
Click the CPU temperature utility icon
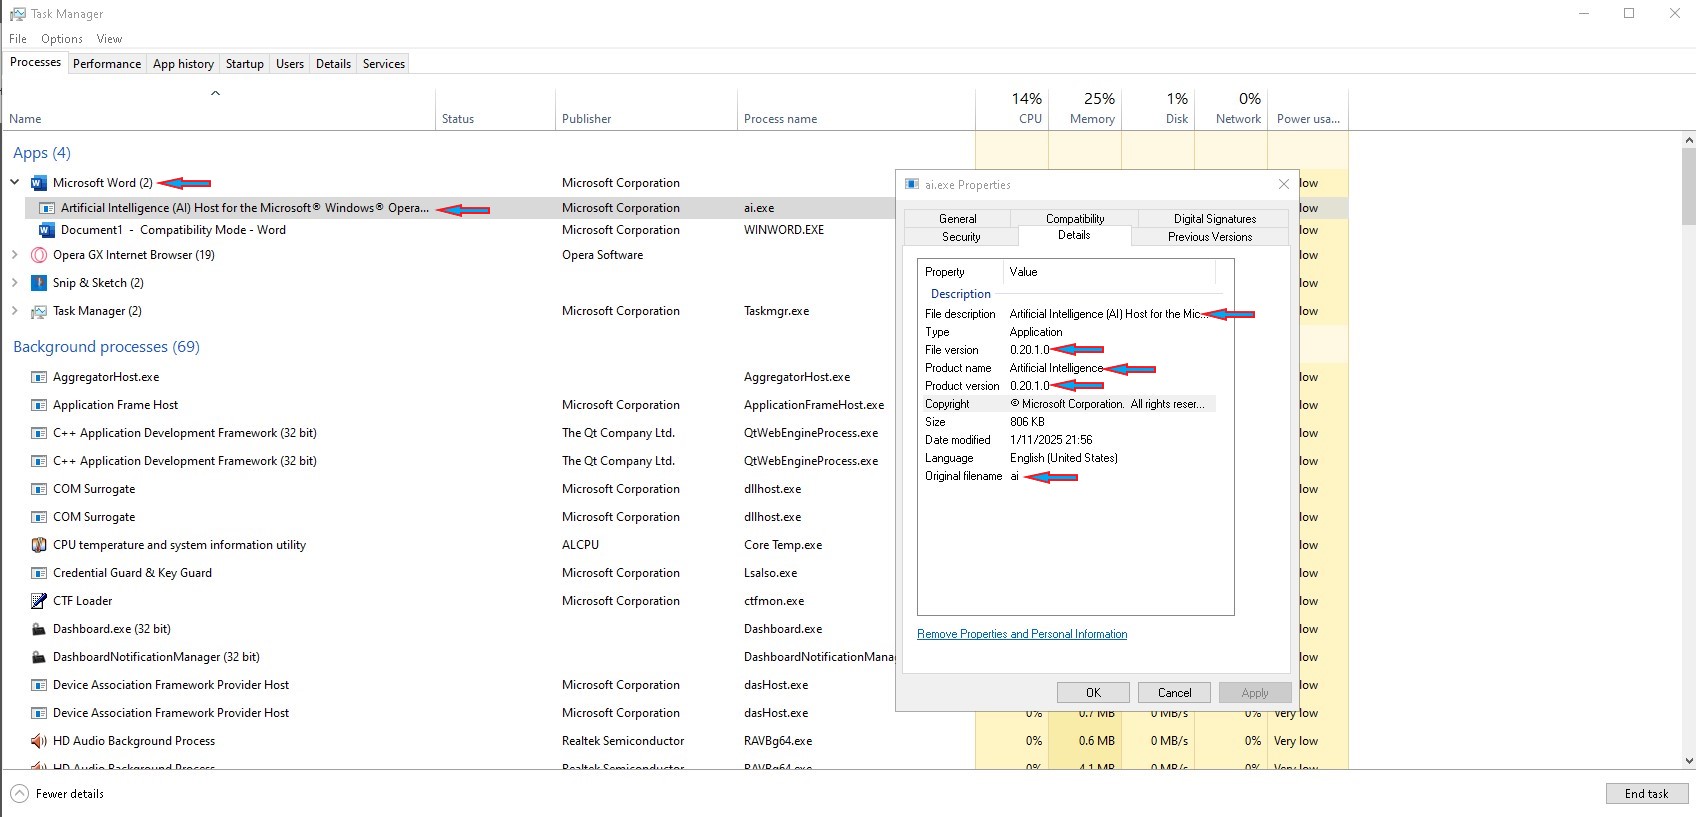point(39,545)
